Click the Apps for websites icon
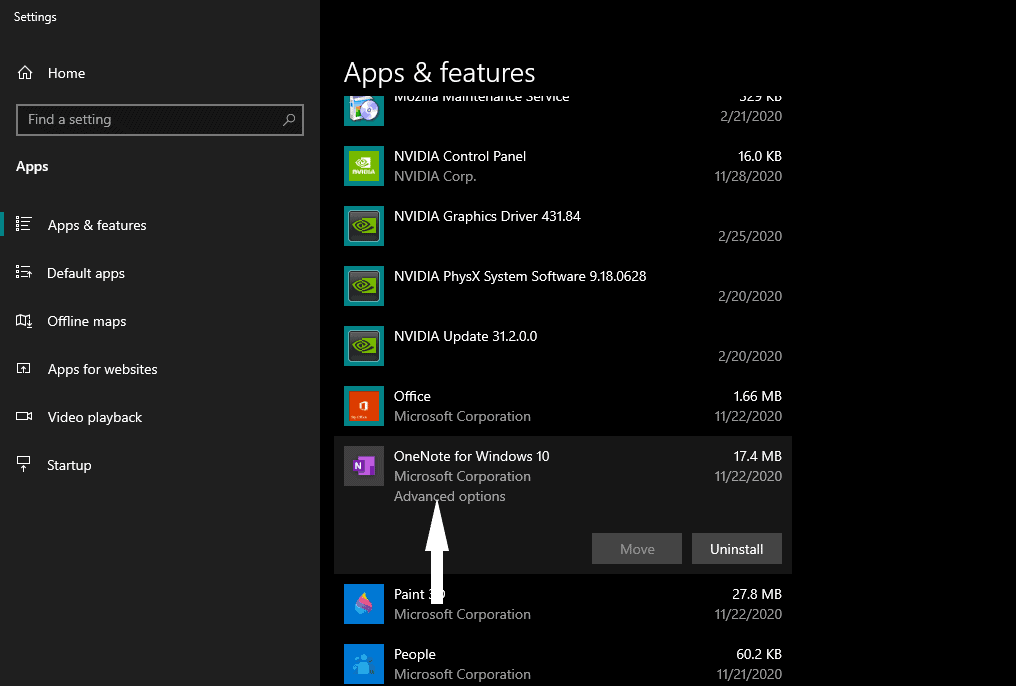The width and height of the screenshot is (1016, 686). point(23,369)
